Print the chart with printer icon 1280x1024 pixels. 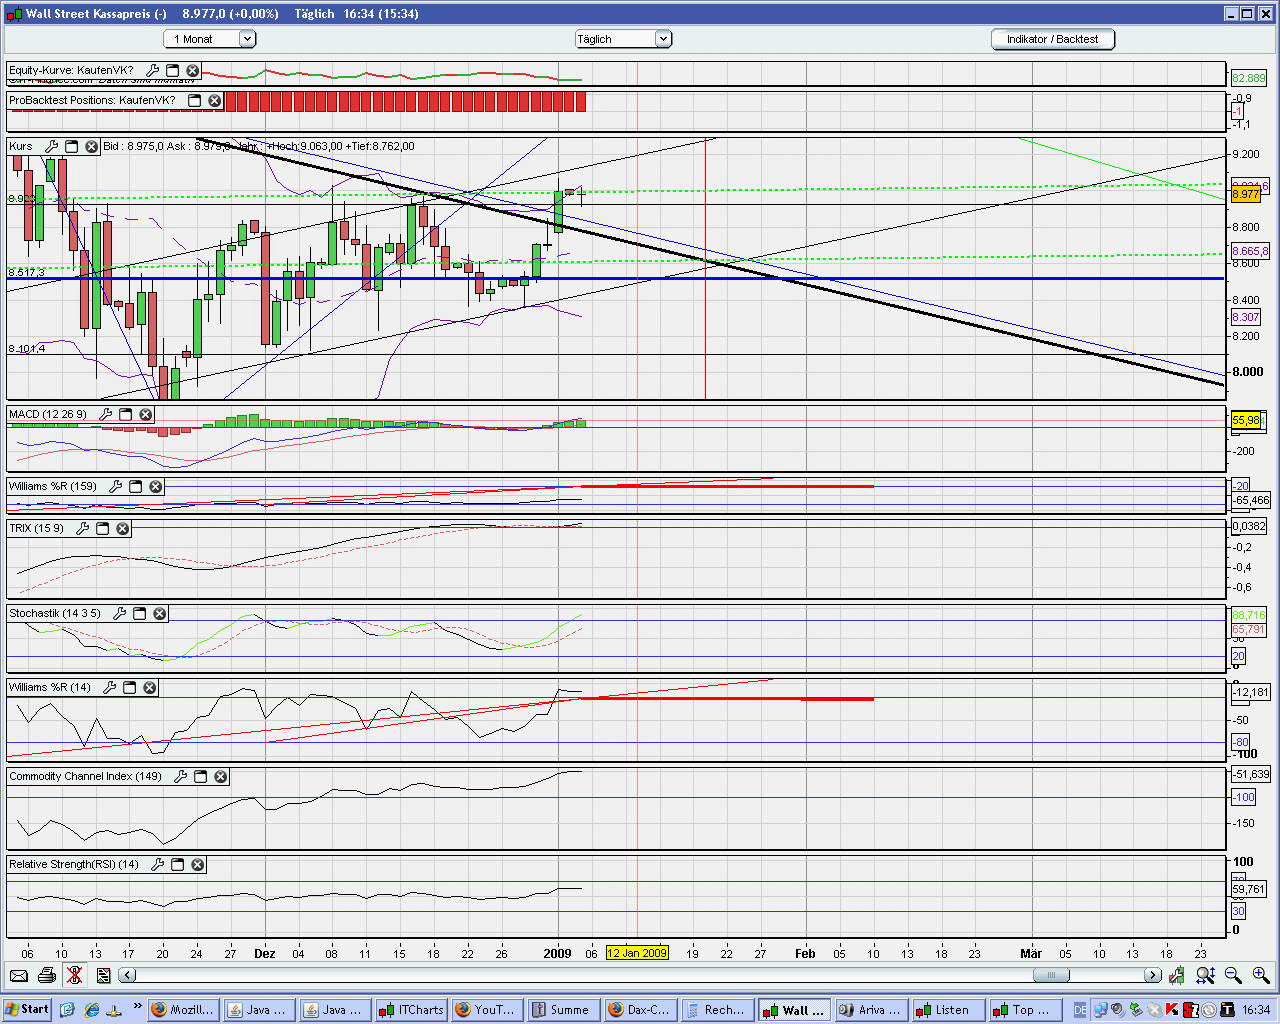click(x=46, y=975)
